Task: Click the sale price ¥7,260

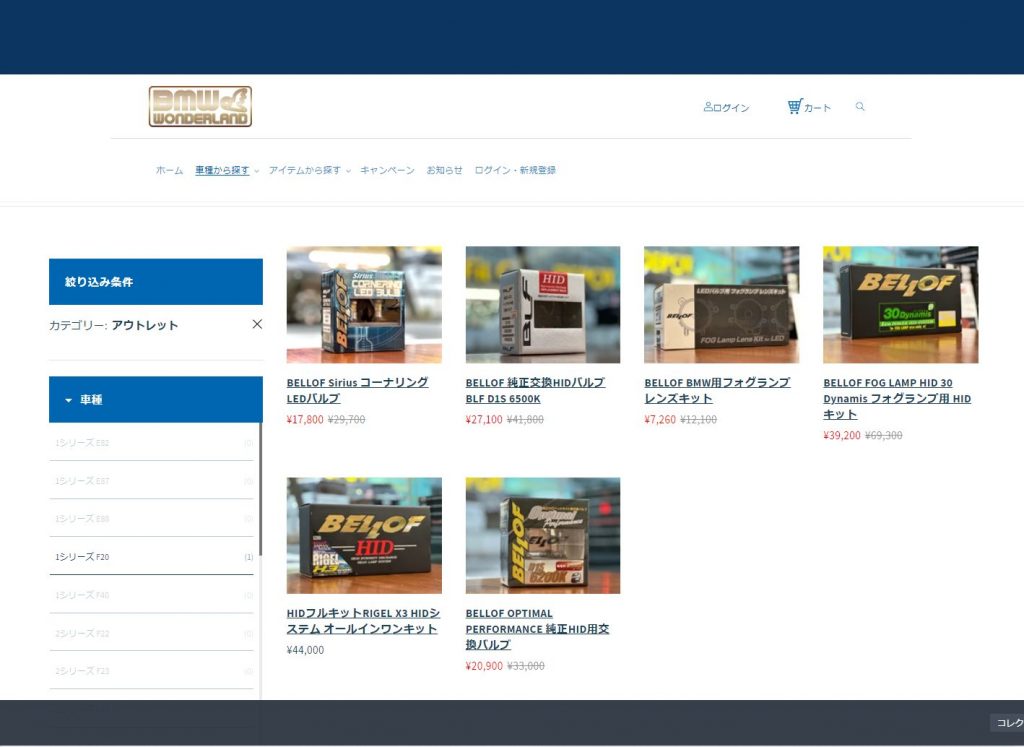Action: (660, 419)
